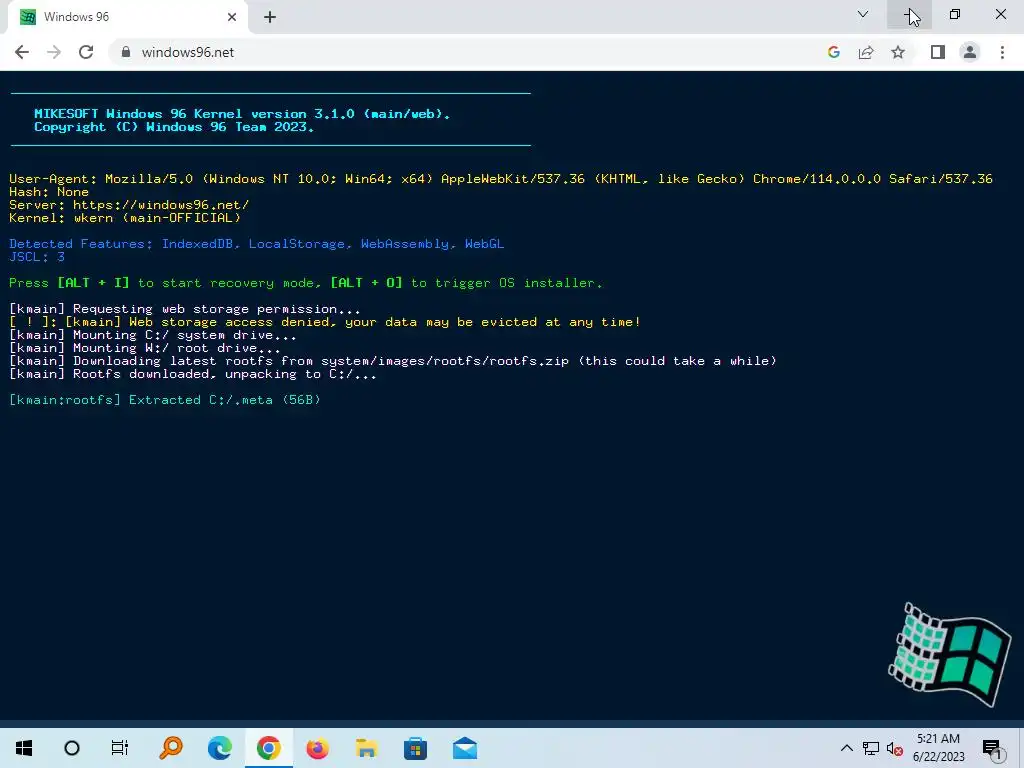Toggle the browser side panel
Viewport: 1024px width, 768px height.
coord(938,52)
